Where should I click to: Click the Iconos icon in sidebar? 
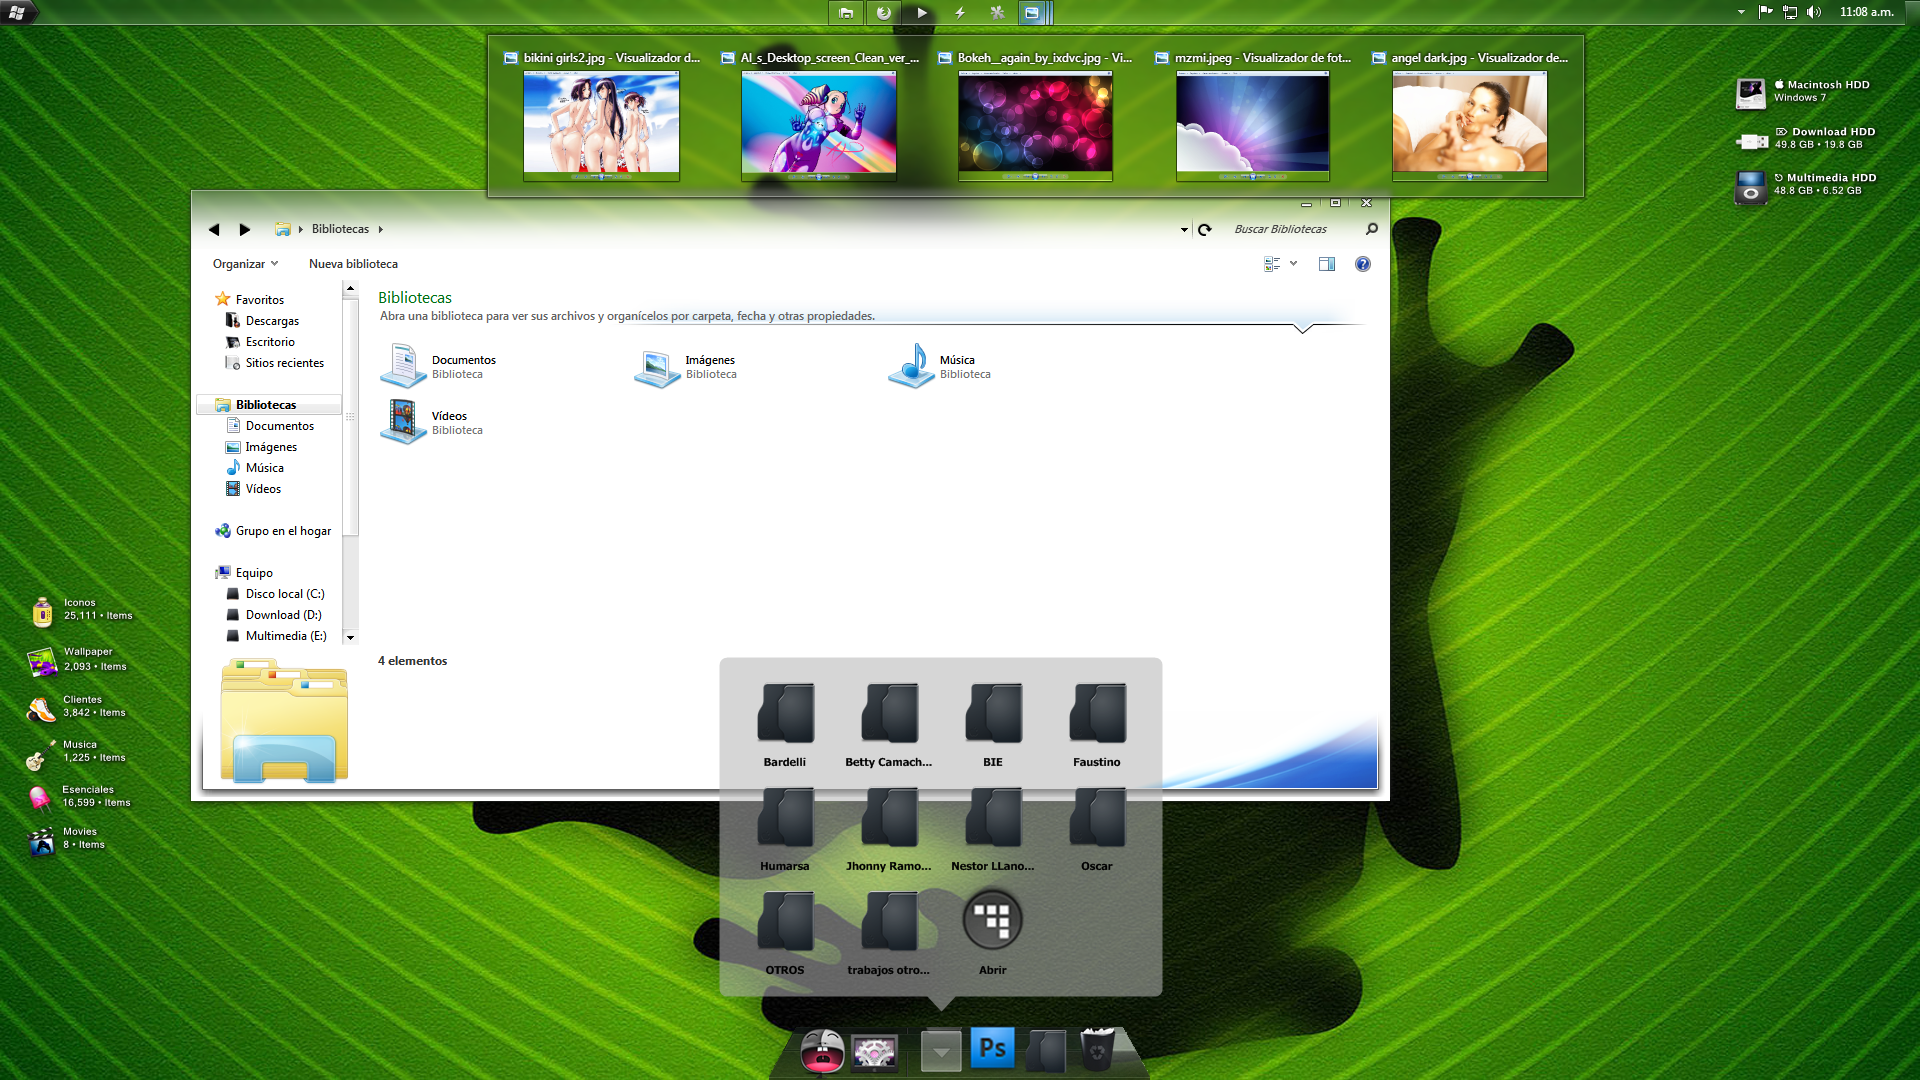click(40, 609)
